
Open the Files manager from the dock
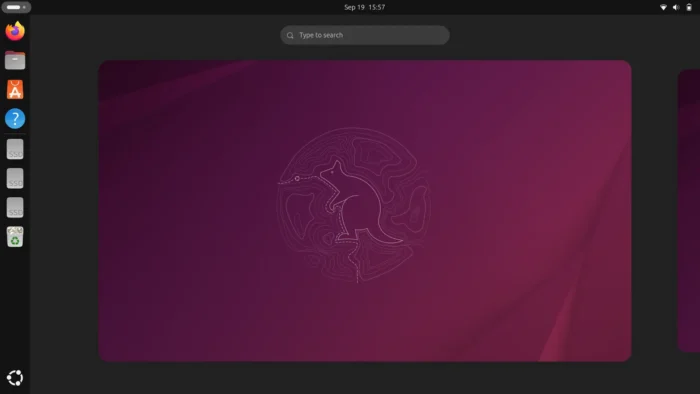coord(15,60)
